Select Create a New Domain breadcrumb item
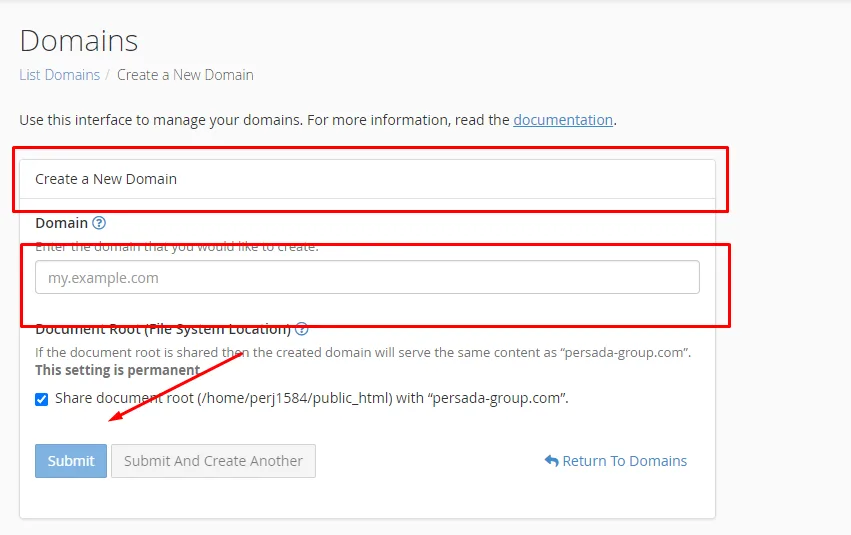Image resolution: width=851 pixels, height=535 pixels. [185, 75]
